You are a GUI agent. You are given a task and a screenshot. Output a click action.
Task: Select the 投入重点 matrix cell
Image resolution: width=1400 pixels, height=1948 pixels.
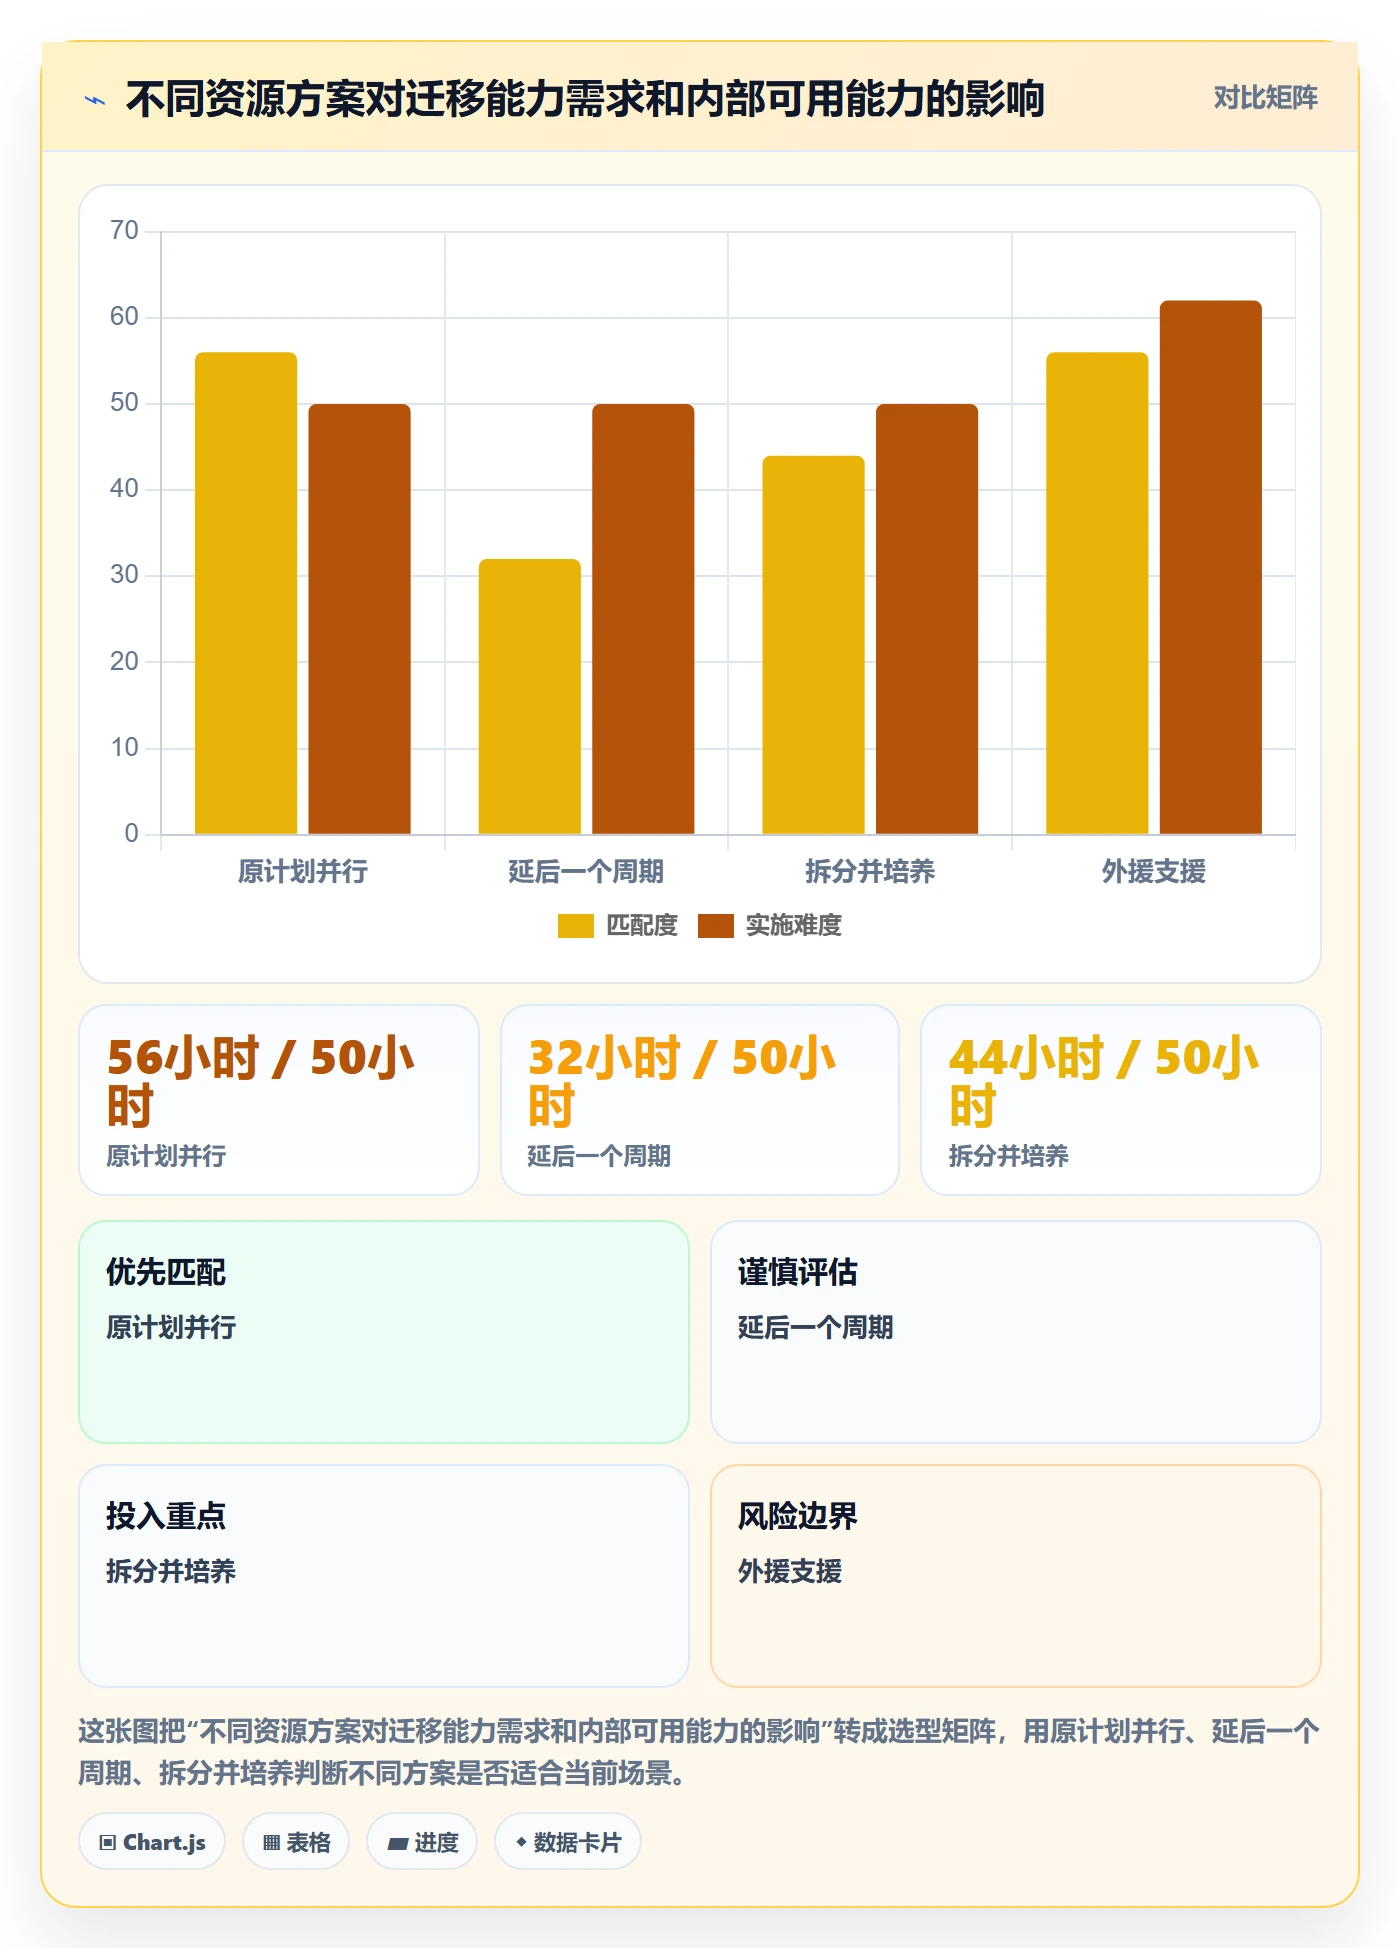384,1576
